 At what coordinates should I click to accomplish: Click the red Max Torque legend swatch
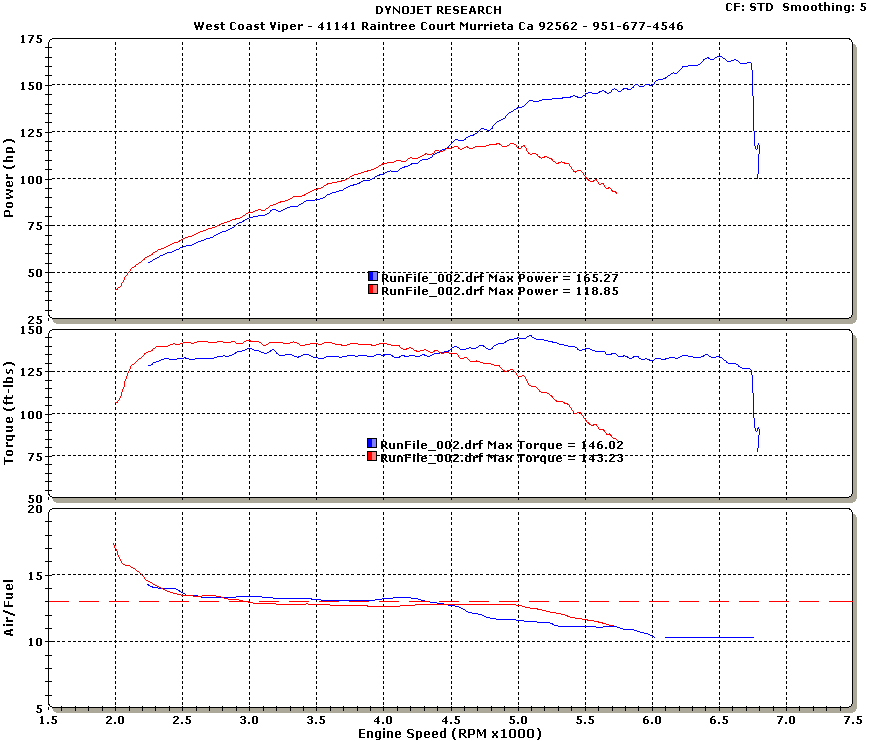point(372,456)
